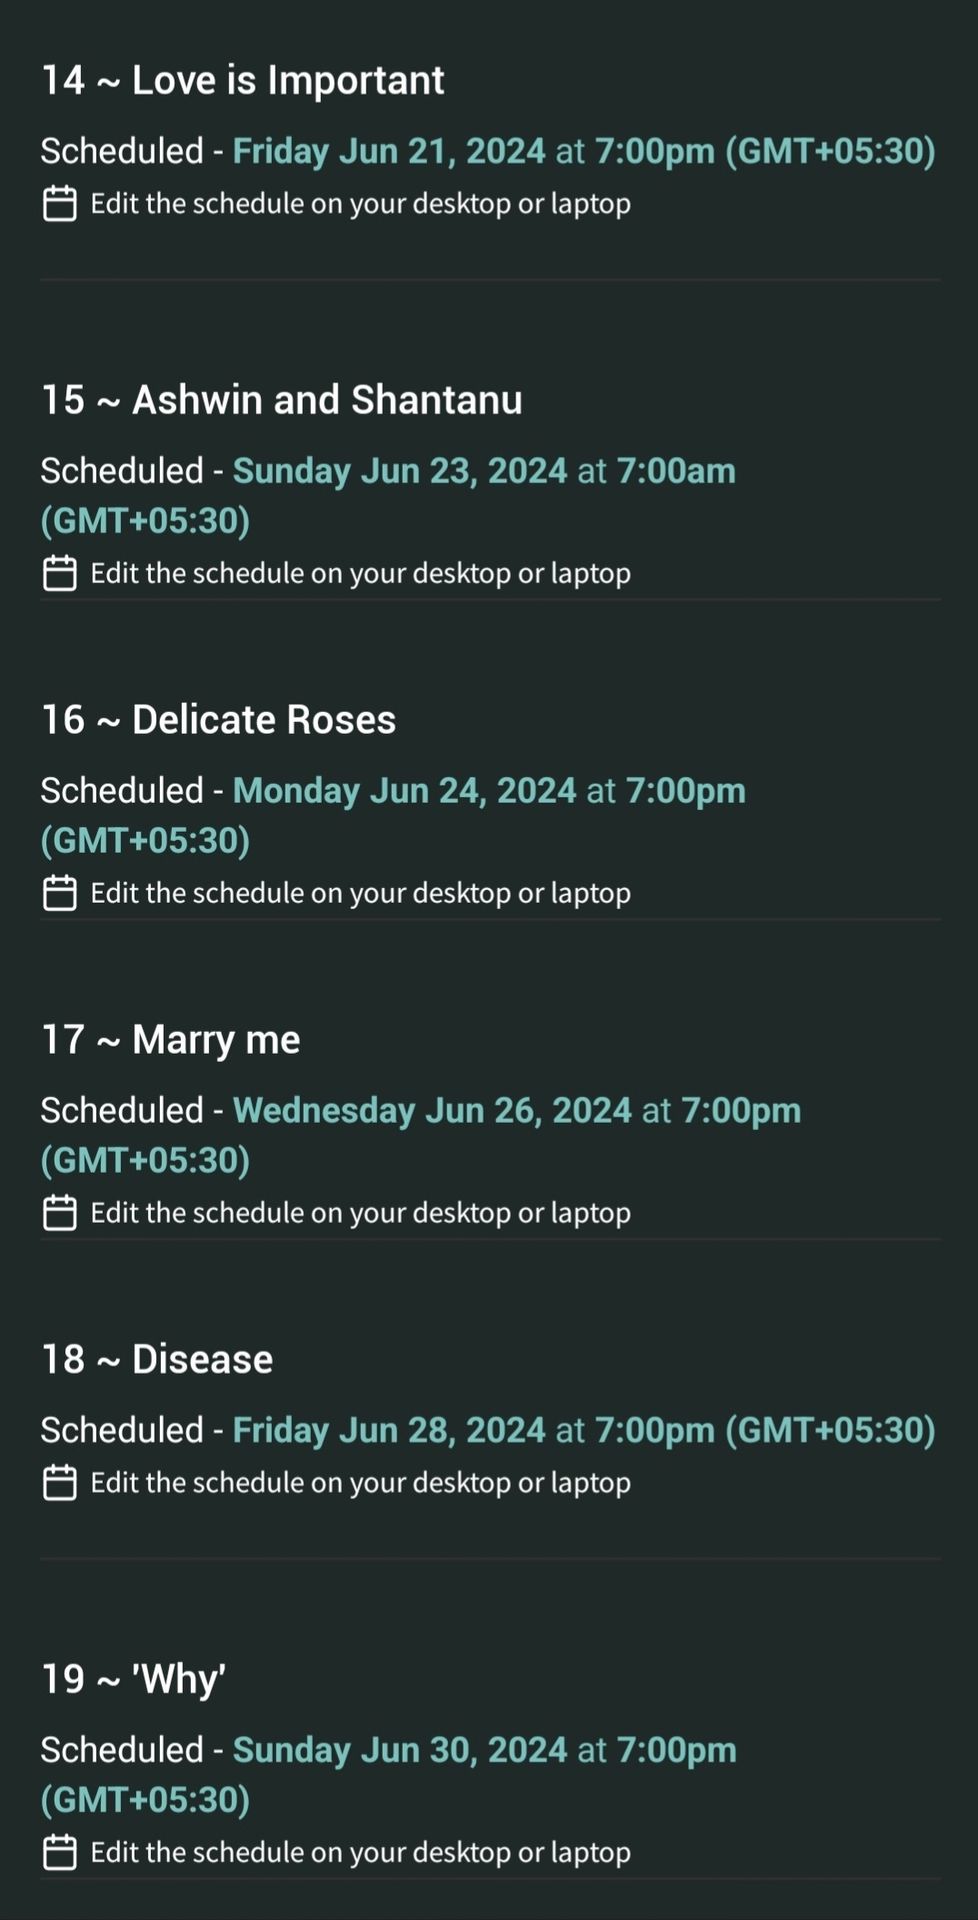The height and width of the screenshot is (1920, 978).
Task: Open chapter 19 ~ 'Why'
Action: pos(134,1680)
